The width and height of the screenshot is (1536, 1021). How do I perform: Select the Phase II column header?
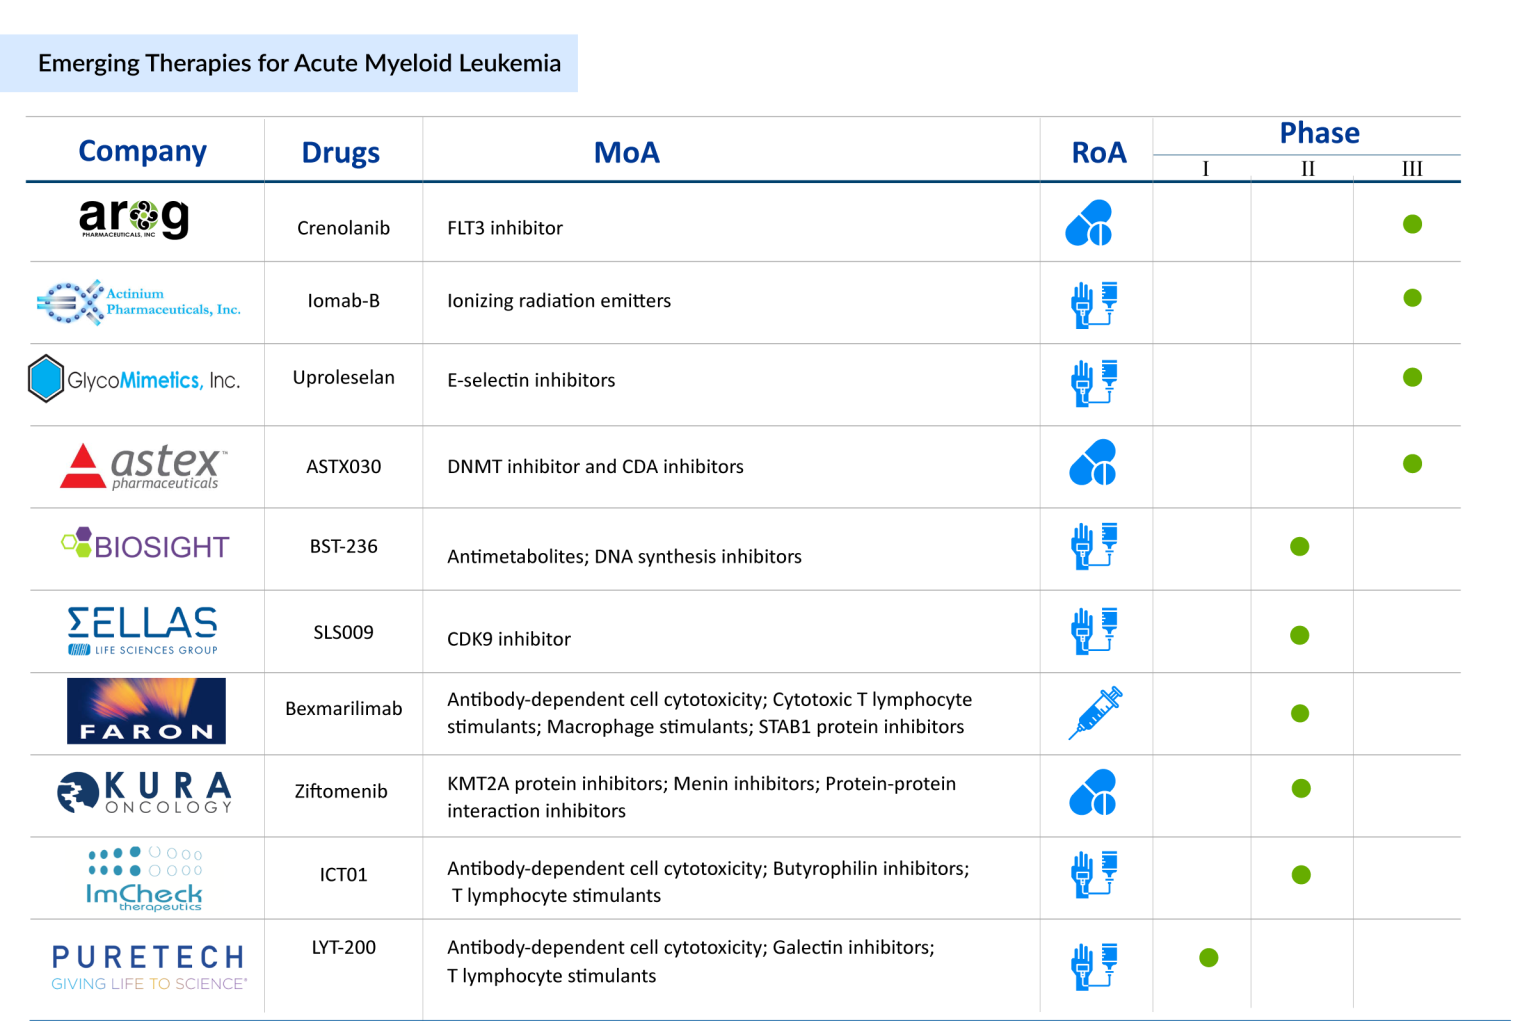(1307, 169)
